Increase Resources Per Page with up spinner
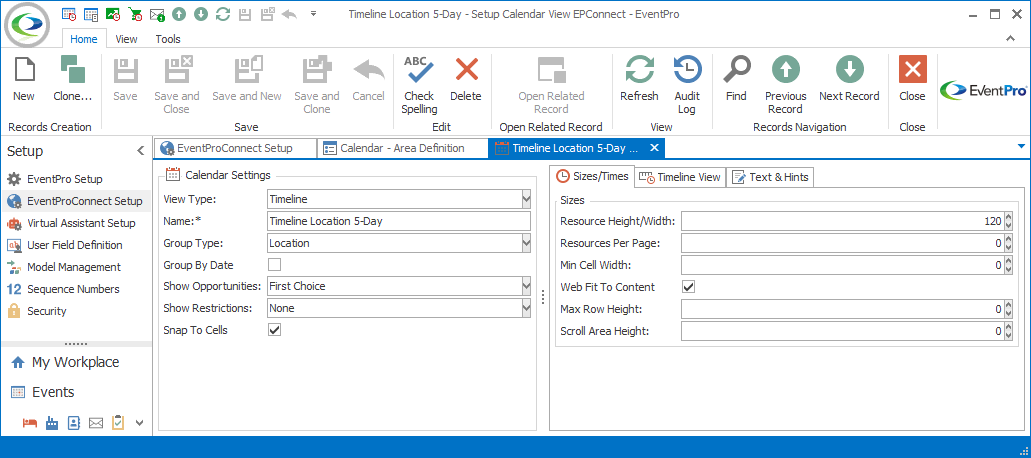1031x458 pixels. pyautogui.click(x=1009, y=239)
